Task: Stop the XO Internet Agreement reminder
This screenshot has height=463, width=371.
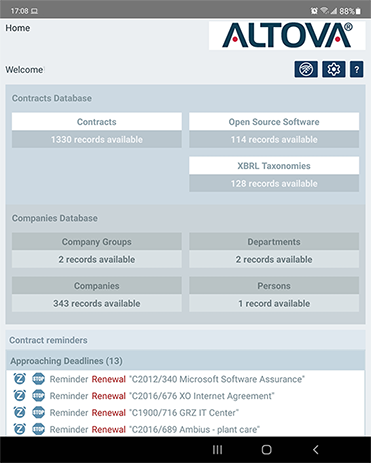Action: [x=38, y=395]
